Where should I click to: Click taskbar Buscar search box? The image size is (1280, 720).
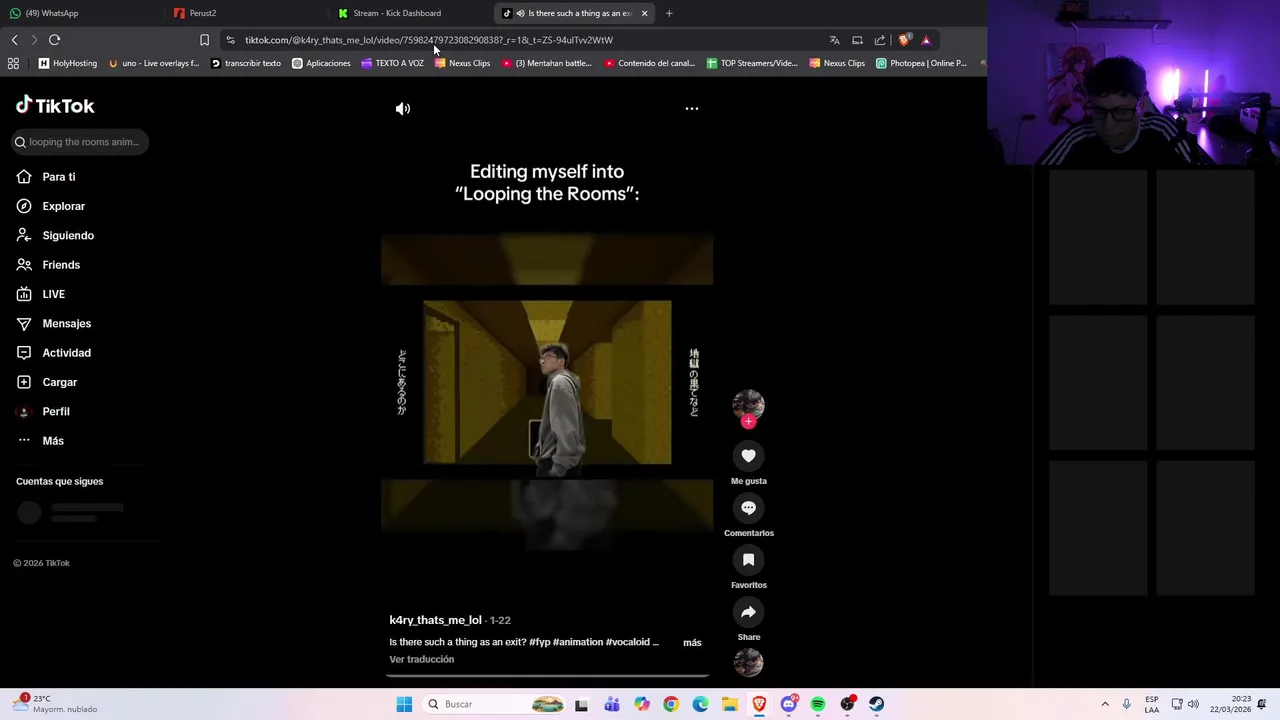point(495,704)
